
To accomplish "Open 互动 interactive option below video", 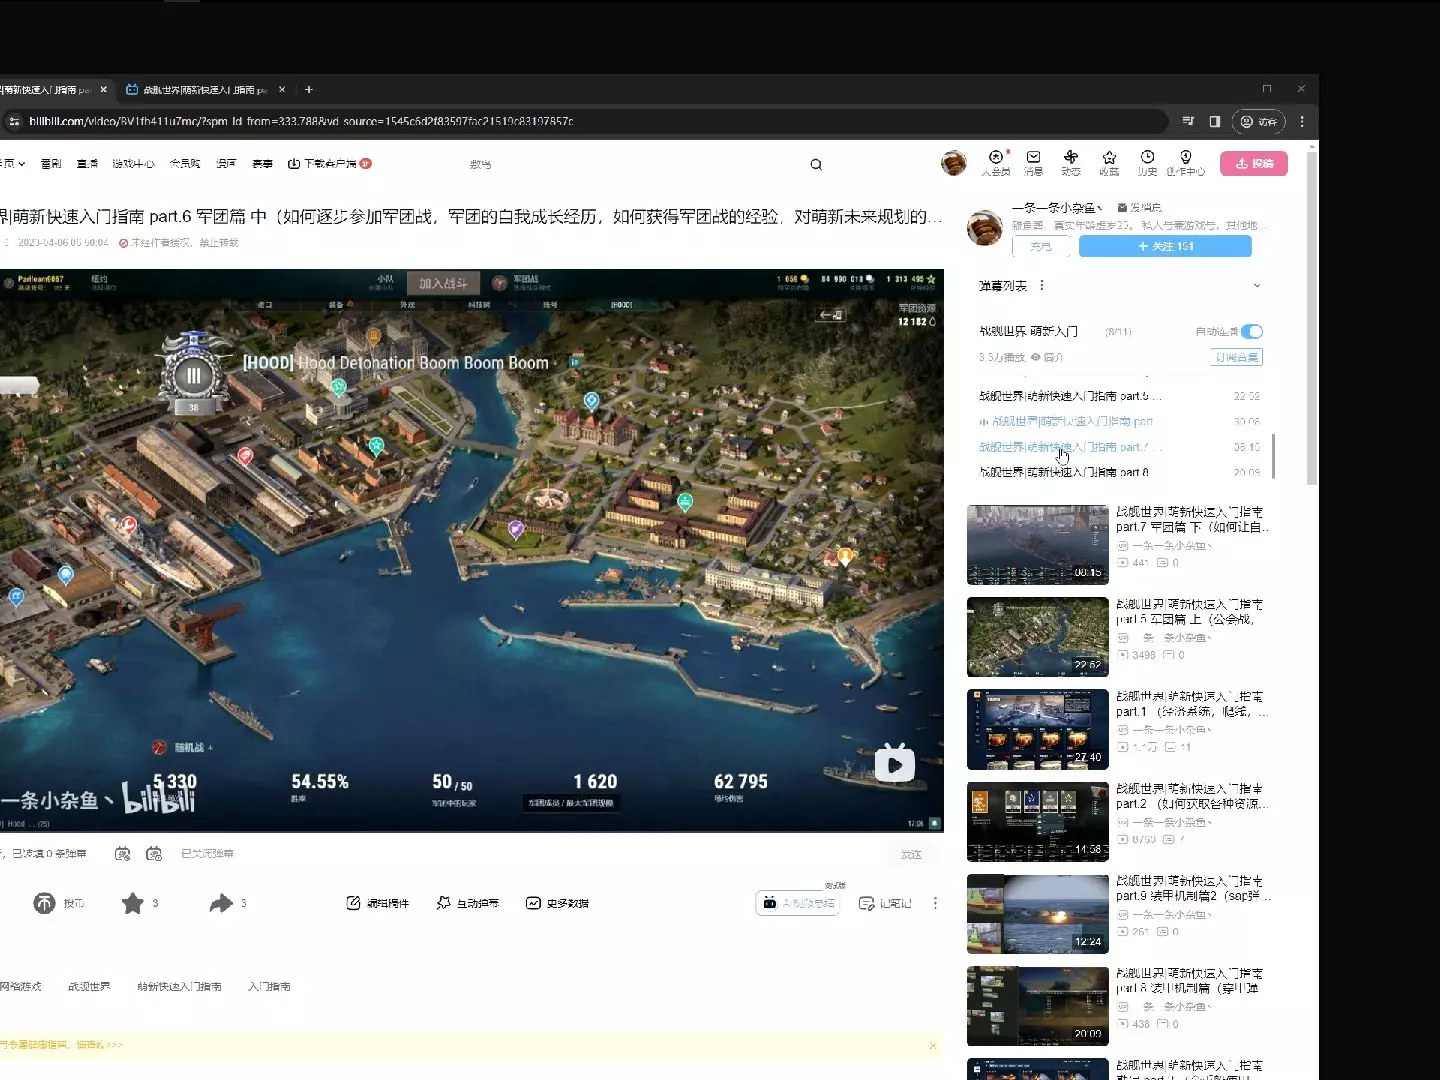I will pyautogui.click(x=468, y=903).
